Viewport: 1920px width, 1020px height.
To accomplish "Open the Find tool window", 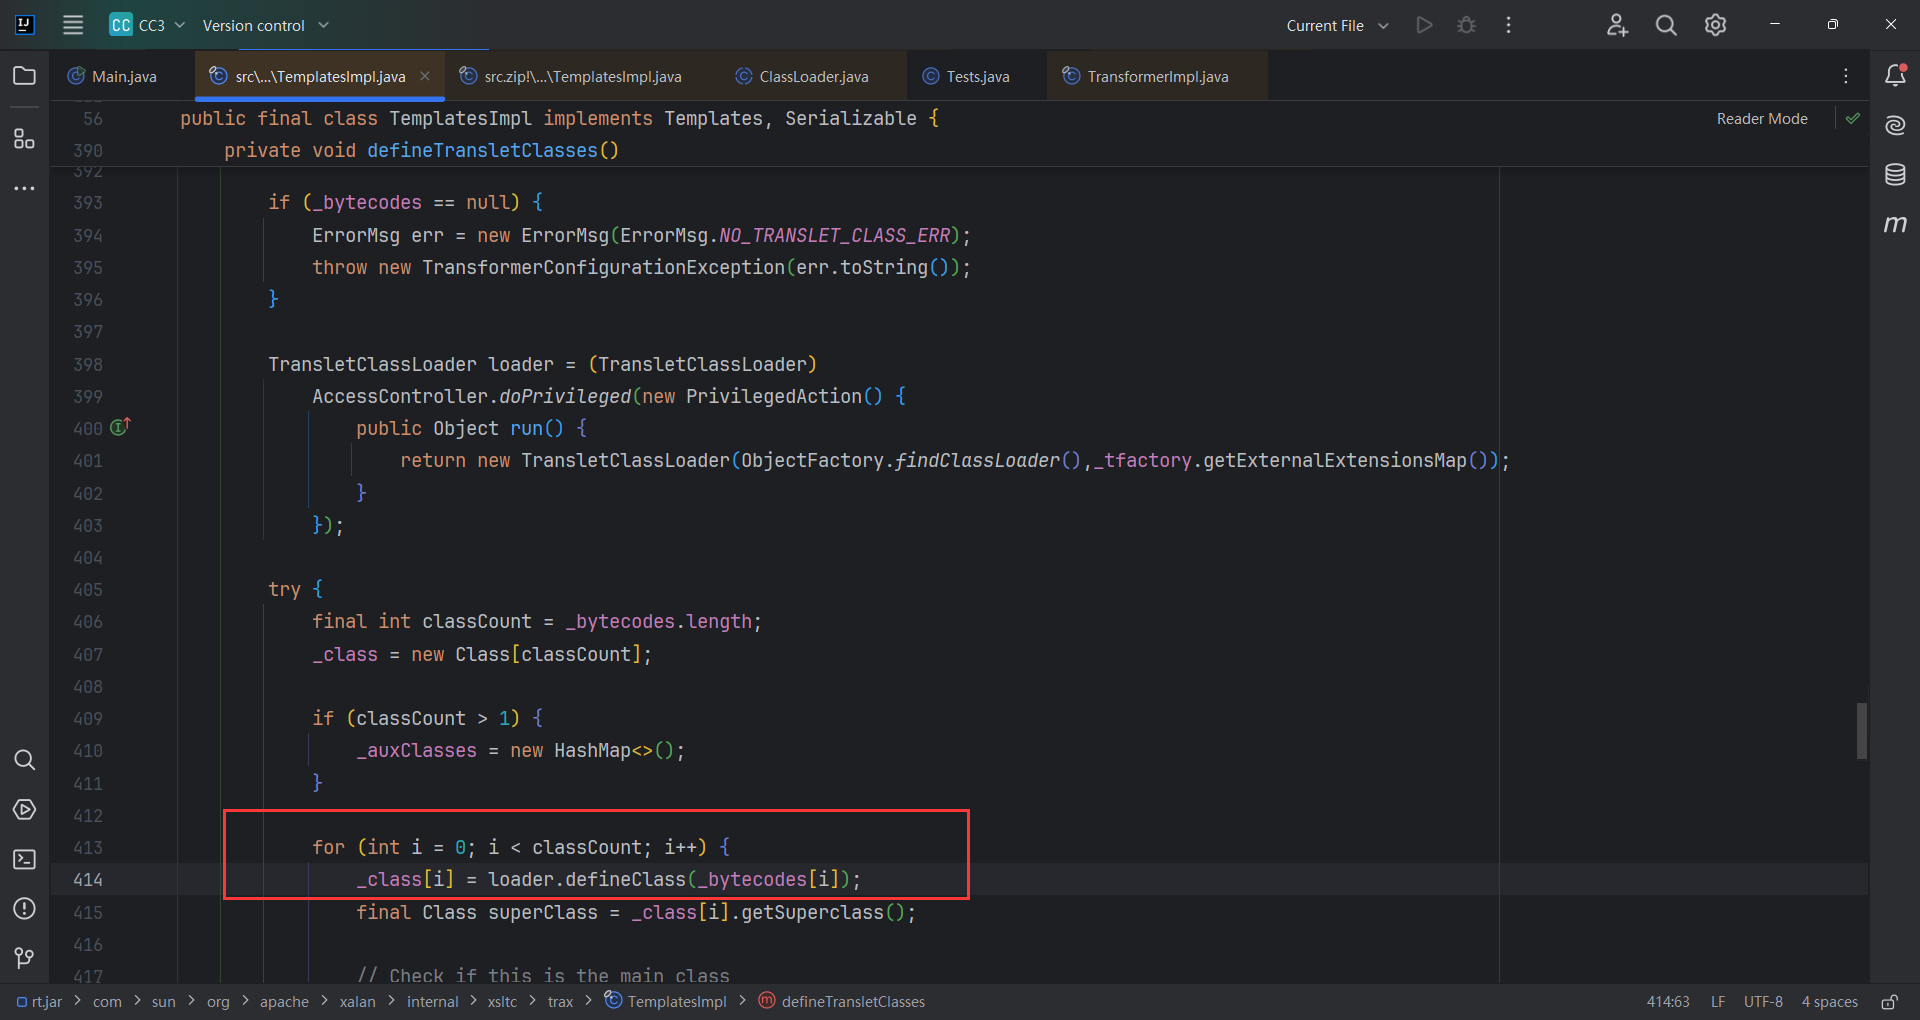I will (x=25, y=760).
